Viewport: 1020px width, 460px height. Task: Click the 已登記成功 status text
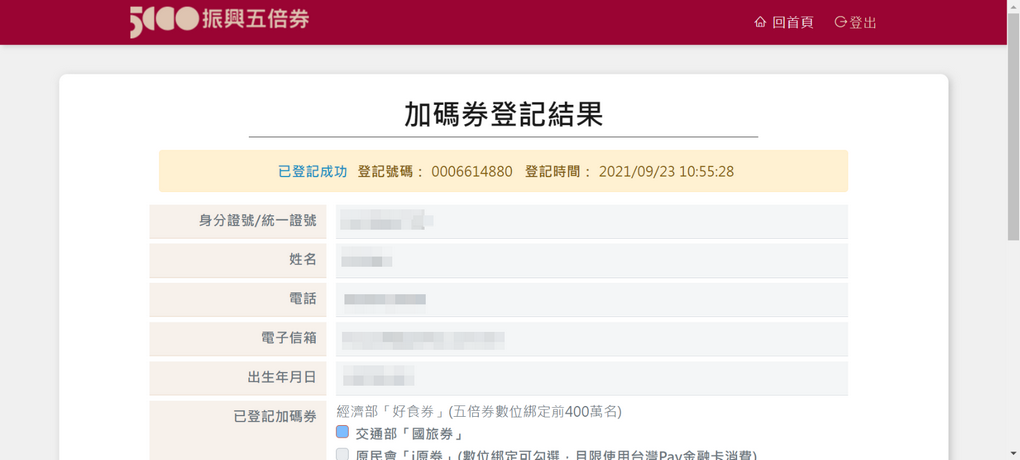313,172
